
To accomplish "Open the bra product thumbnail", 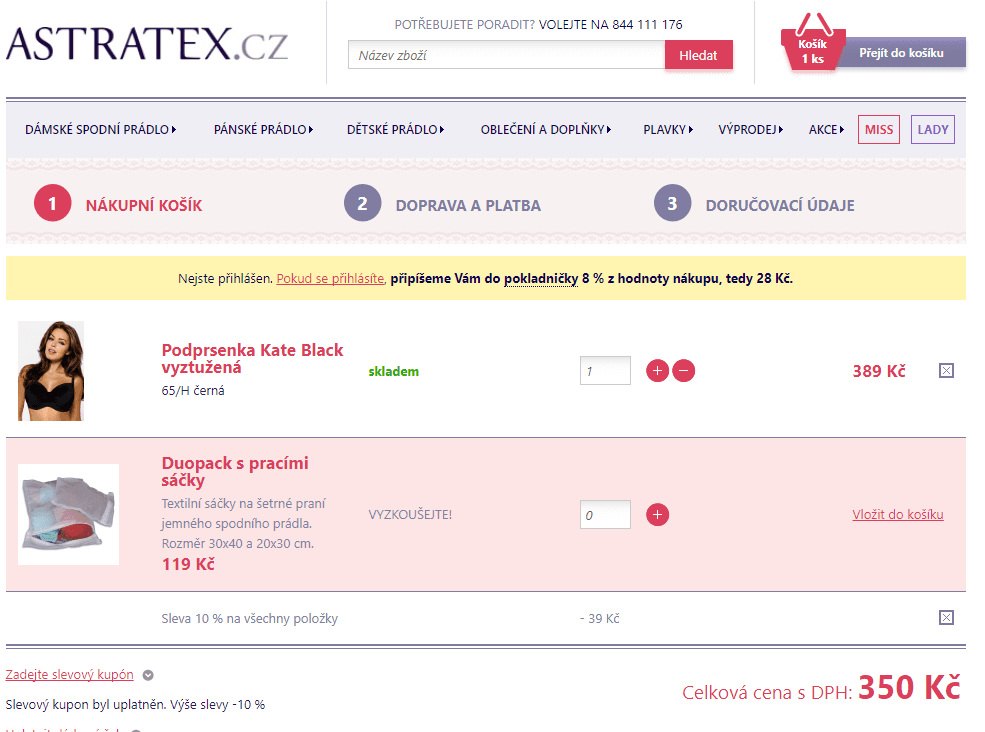I will tap(51, 371).
